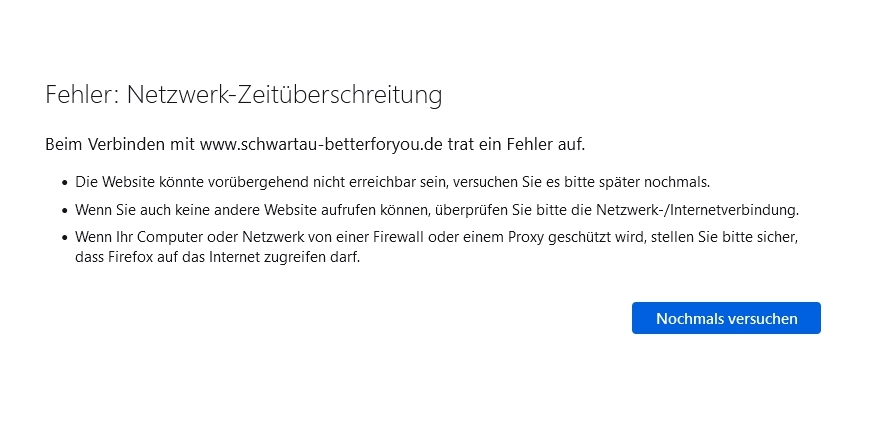Click the first bullet point dot
Viewport: 884px width, 441px height.
pyautogui.click(x=64, y=183)
